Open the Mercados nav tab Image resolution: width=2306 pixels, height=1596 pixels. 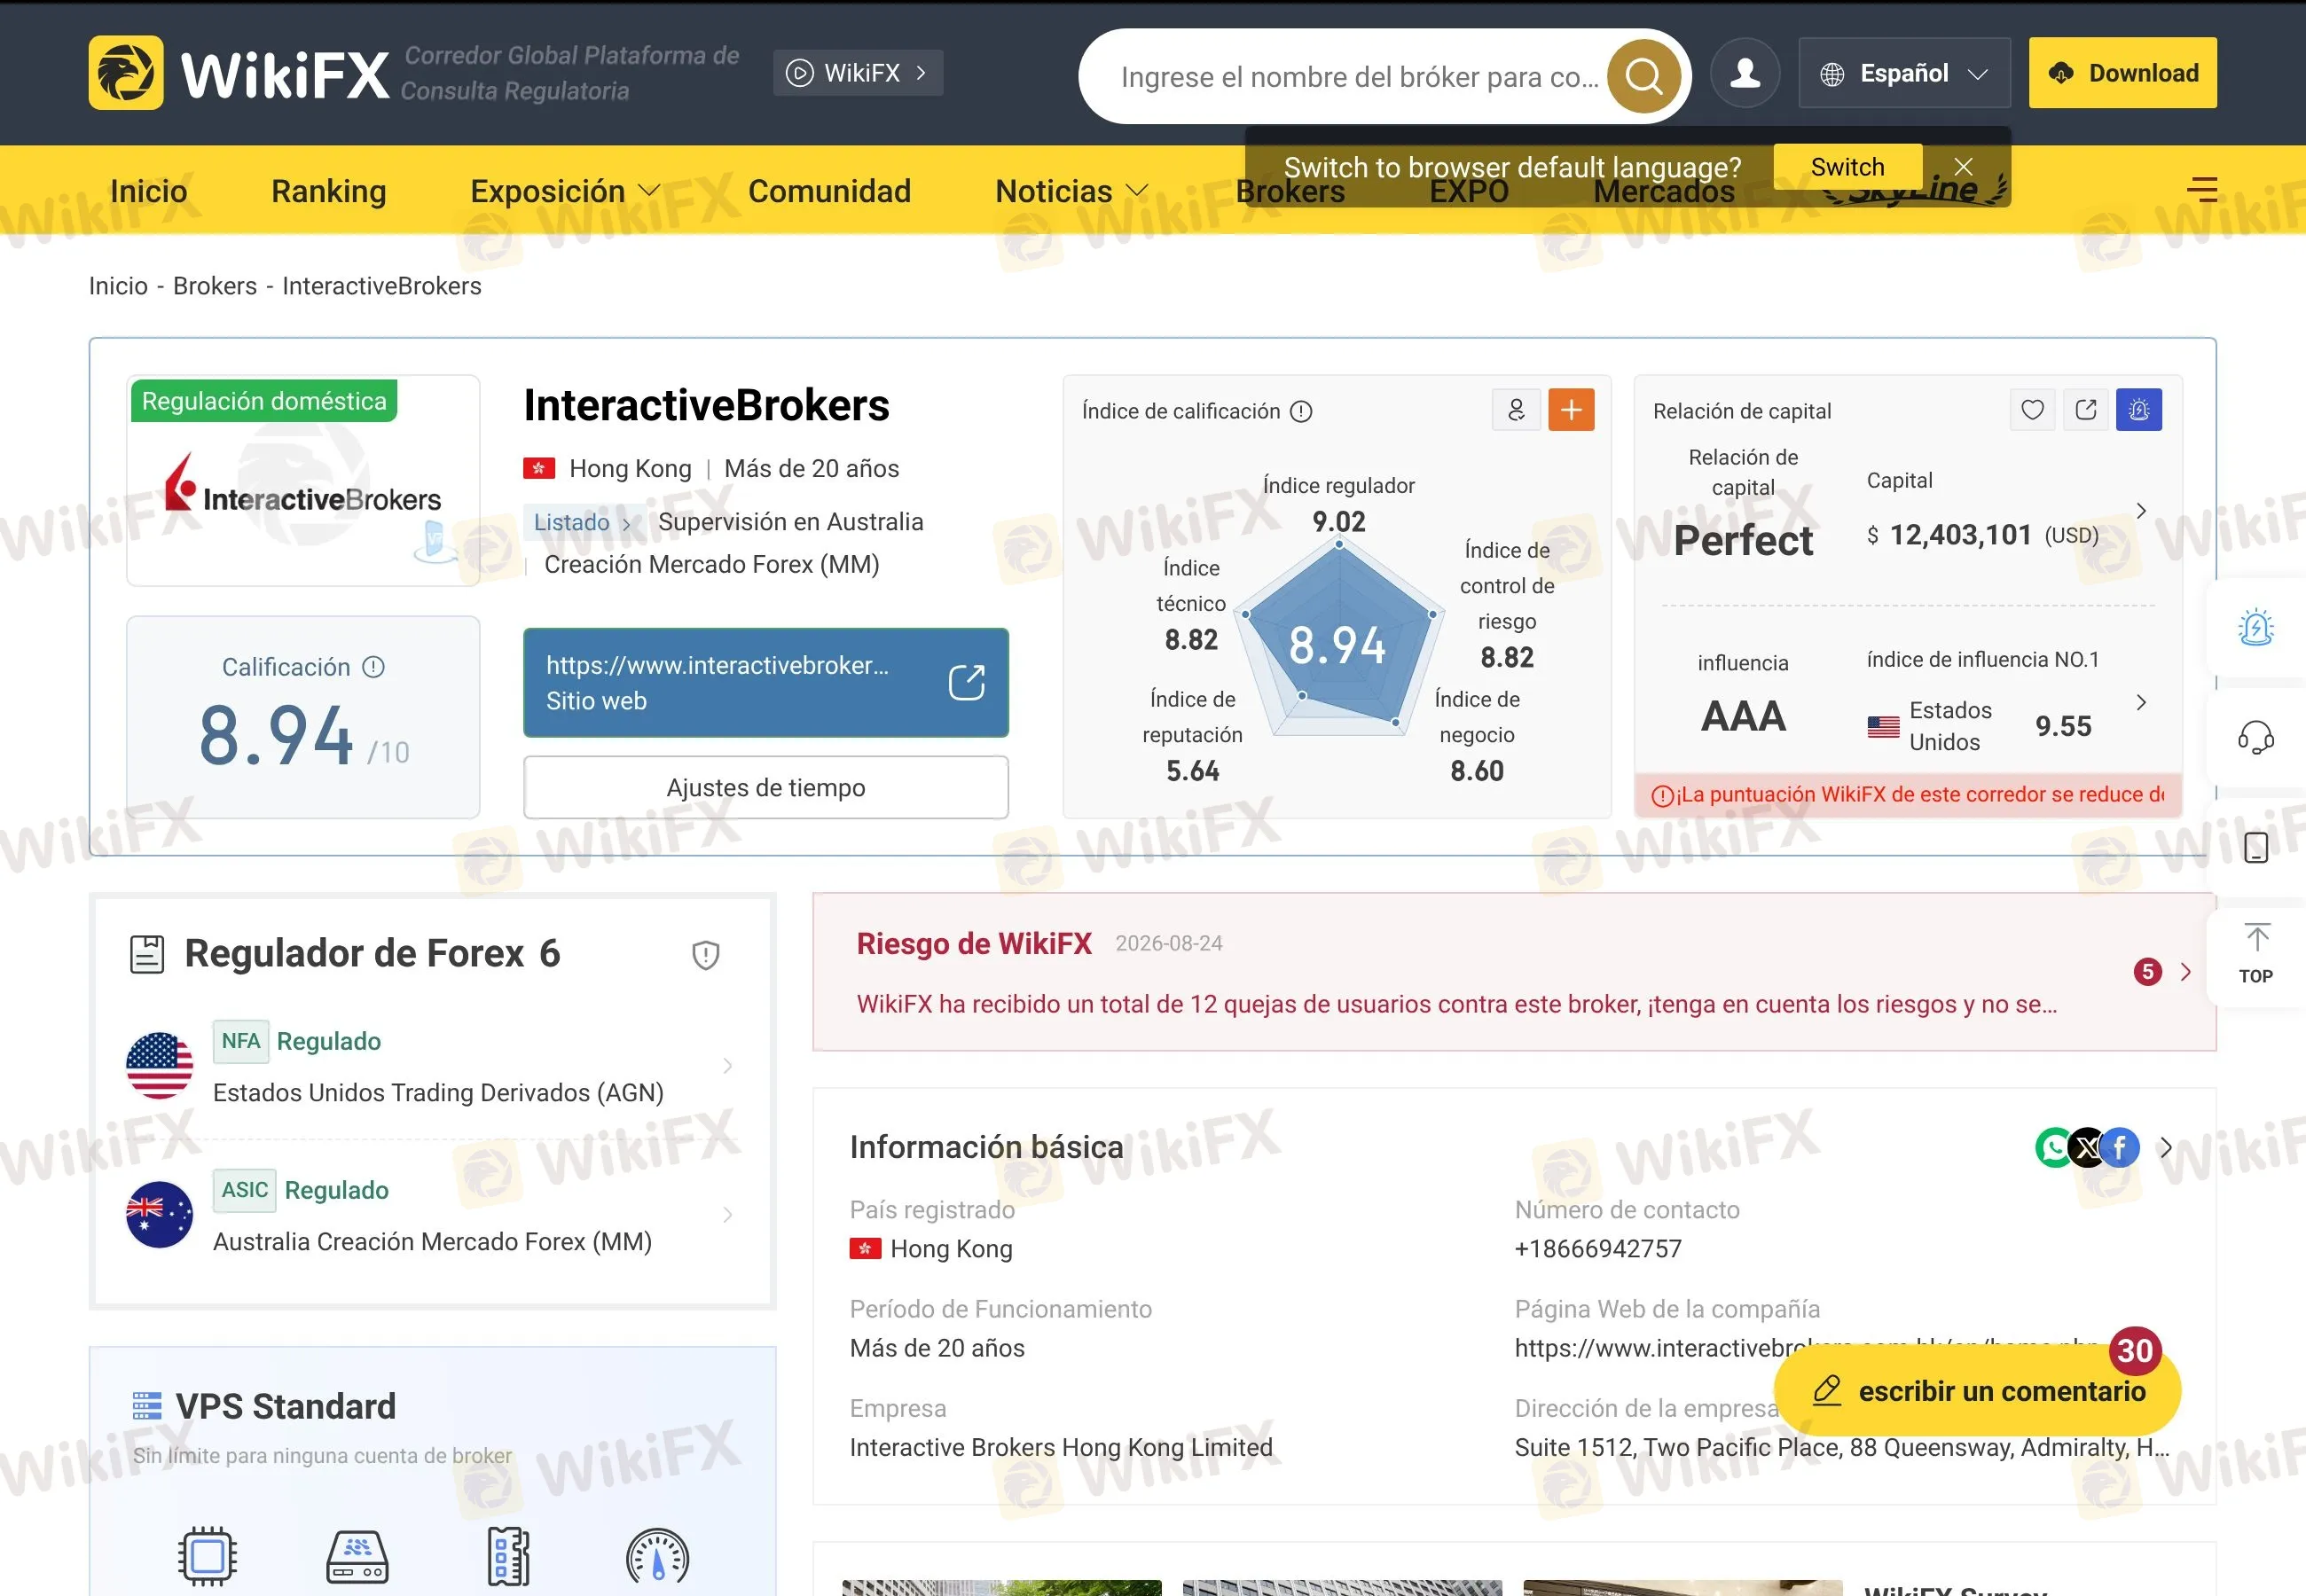(1664, 191)
